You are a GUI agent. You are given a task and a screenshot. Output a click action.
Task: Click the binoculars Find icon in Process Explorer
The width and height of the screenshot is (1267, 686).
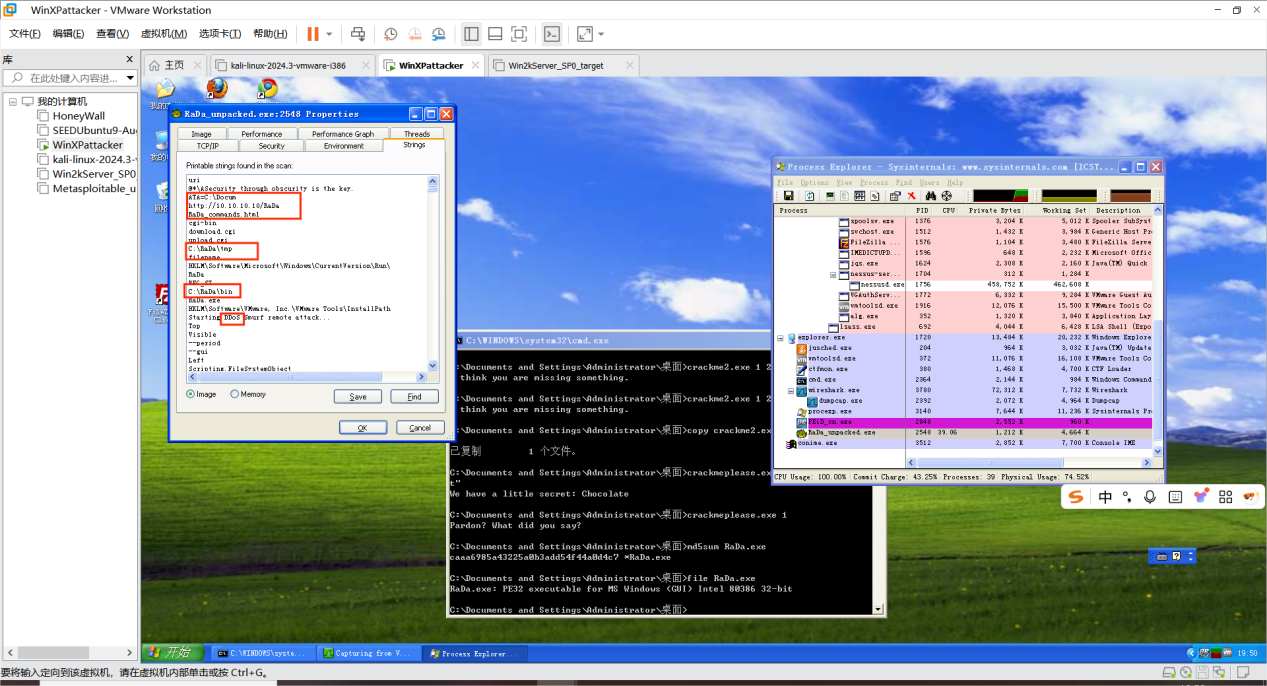(932, 196)
